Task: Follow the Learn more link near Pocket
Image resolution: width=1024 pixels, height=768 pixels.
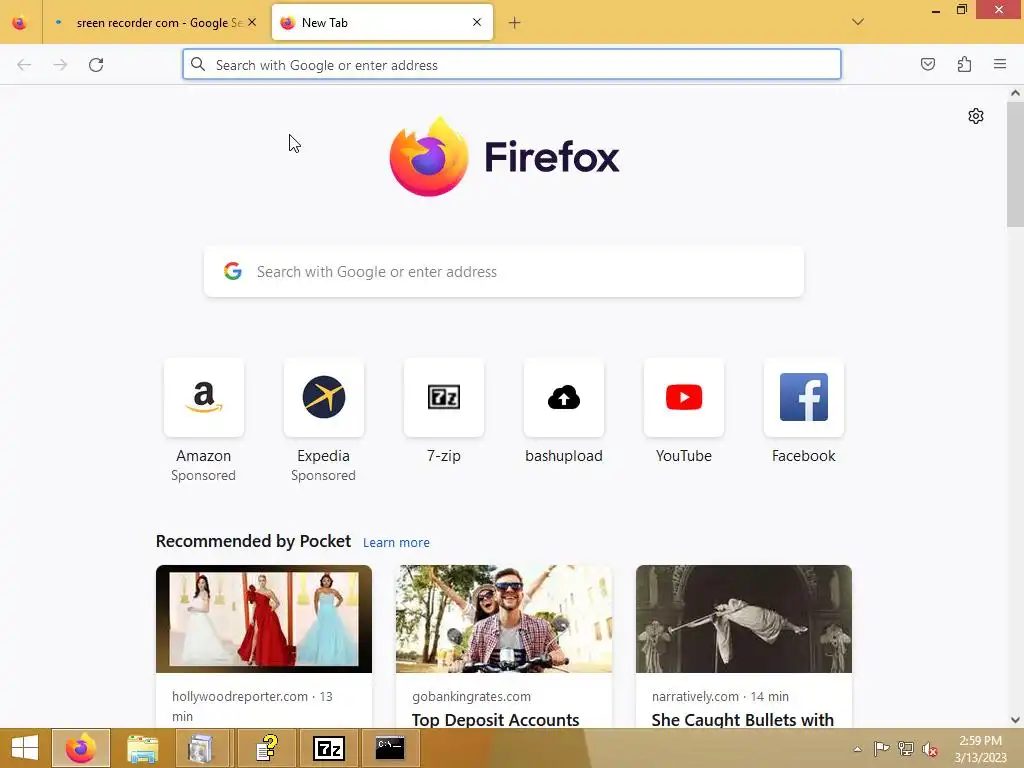Action: coord(396,543)
